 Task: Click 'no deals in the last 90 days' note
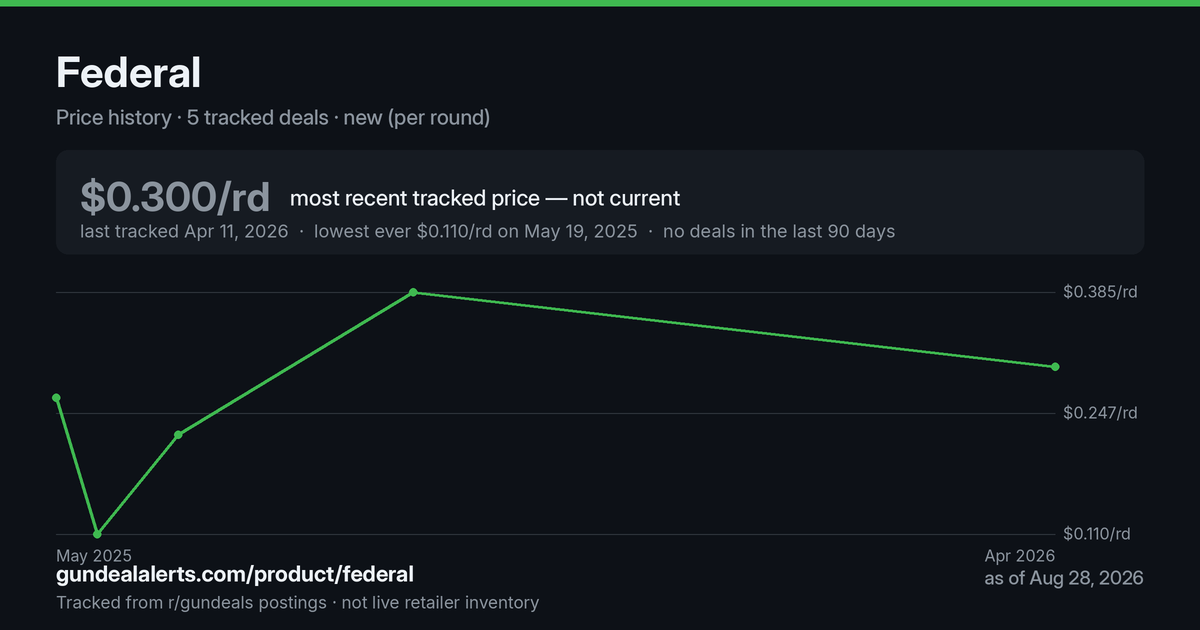779,231
